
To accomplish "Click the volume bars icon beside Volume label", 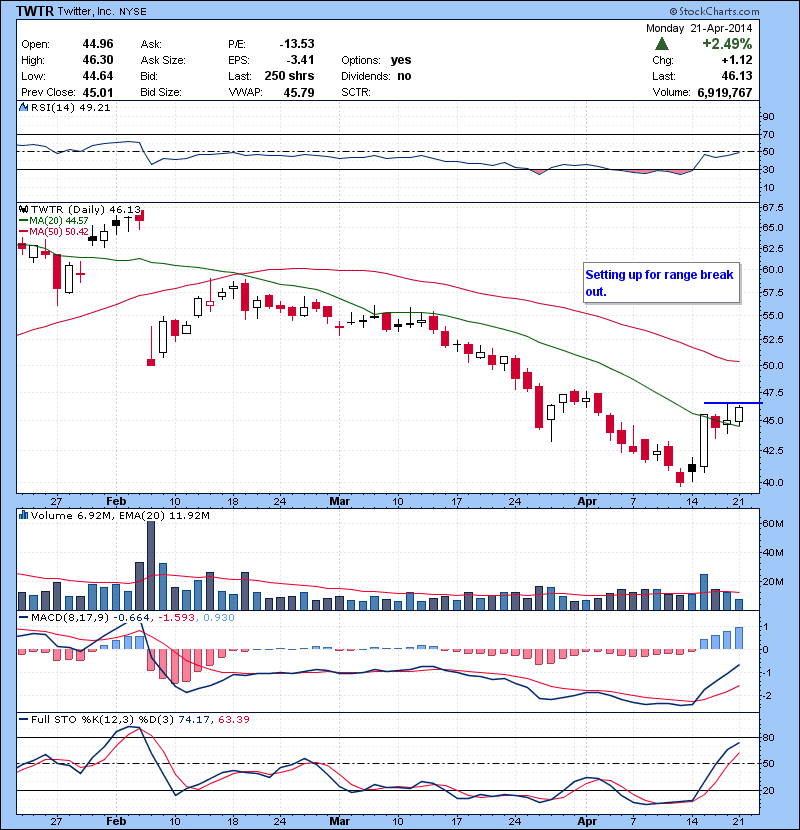I will tap(23, 515).
